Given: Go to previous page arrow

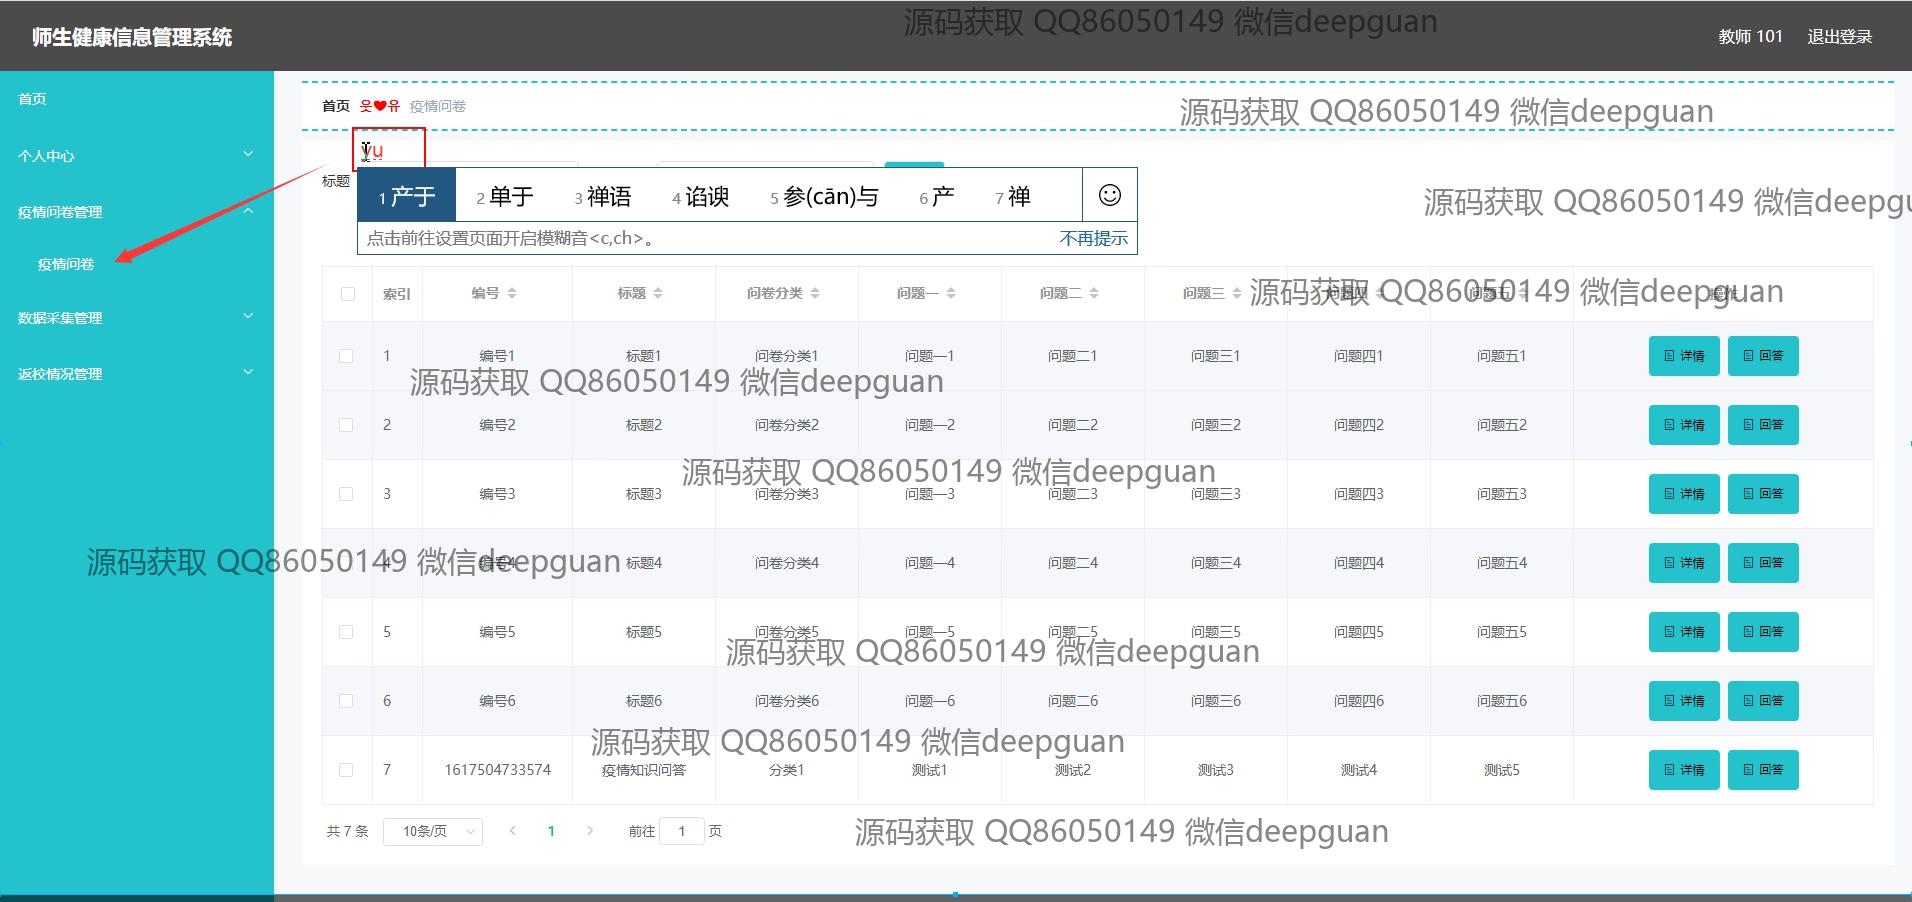Looking at the screenshot, I should (513, 830).
